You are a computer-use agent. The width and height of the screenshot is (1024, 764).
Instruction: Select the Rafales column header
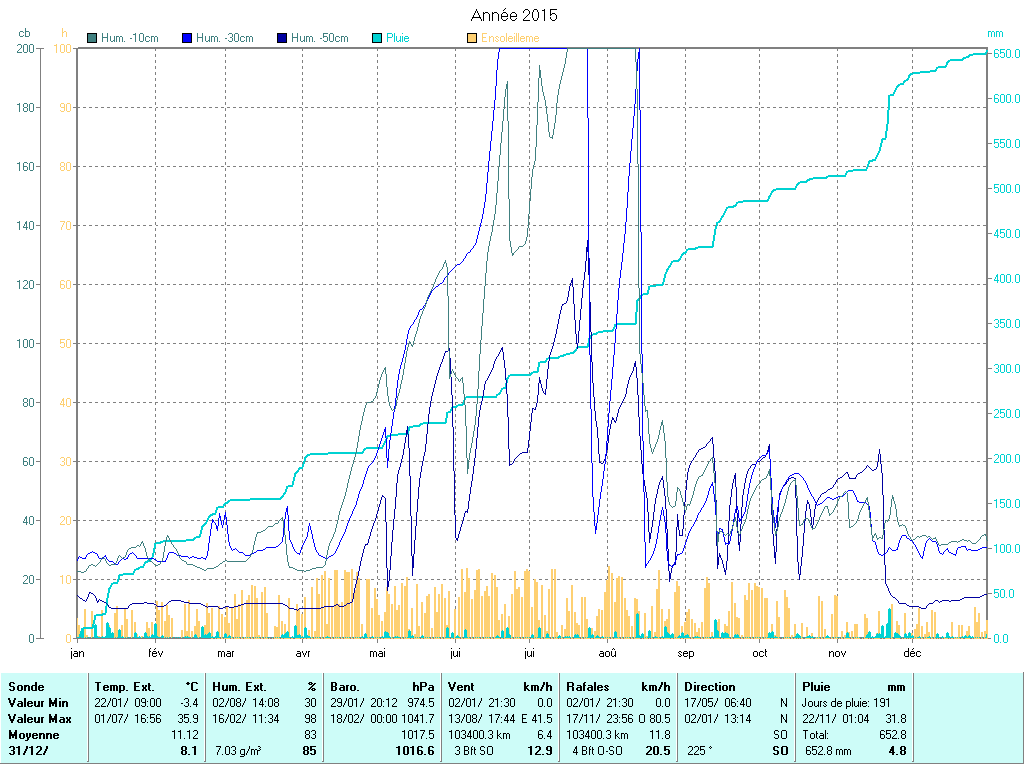(589, 687)
